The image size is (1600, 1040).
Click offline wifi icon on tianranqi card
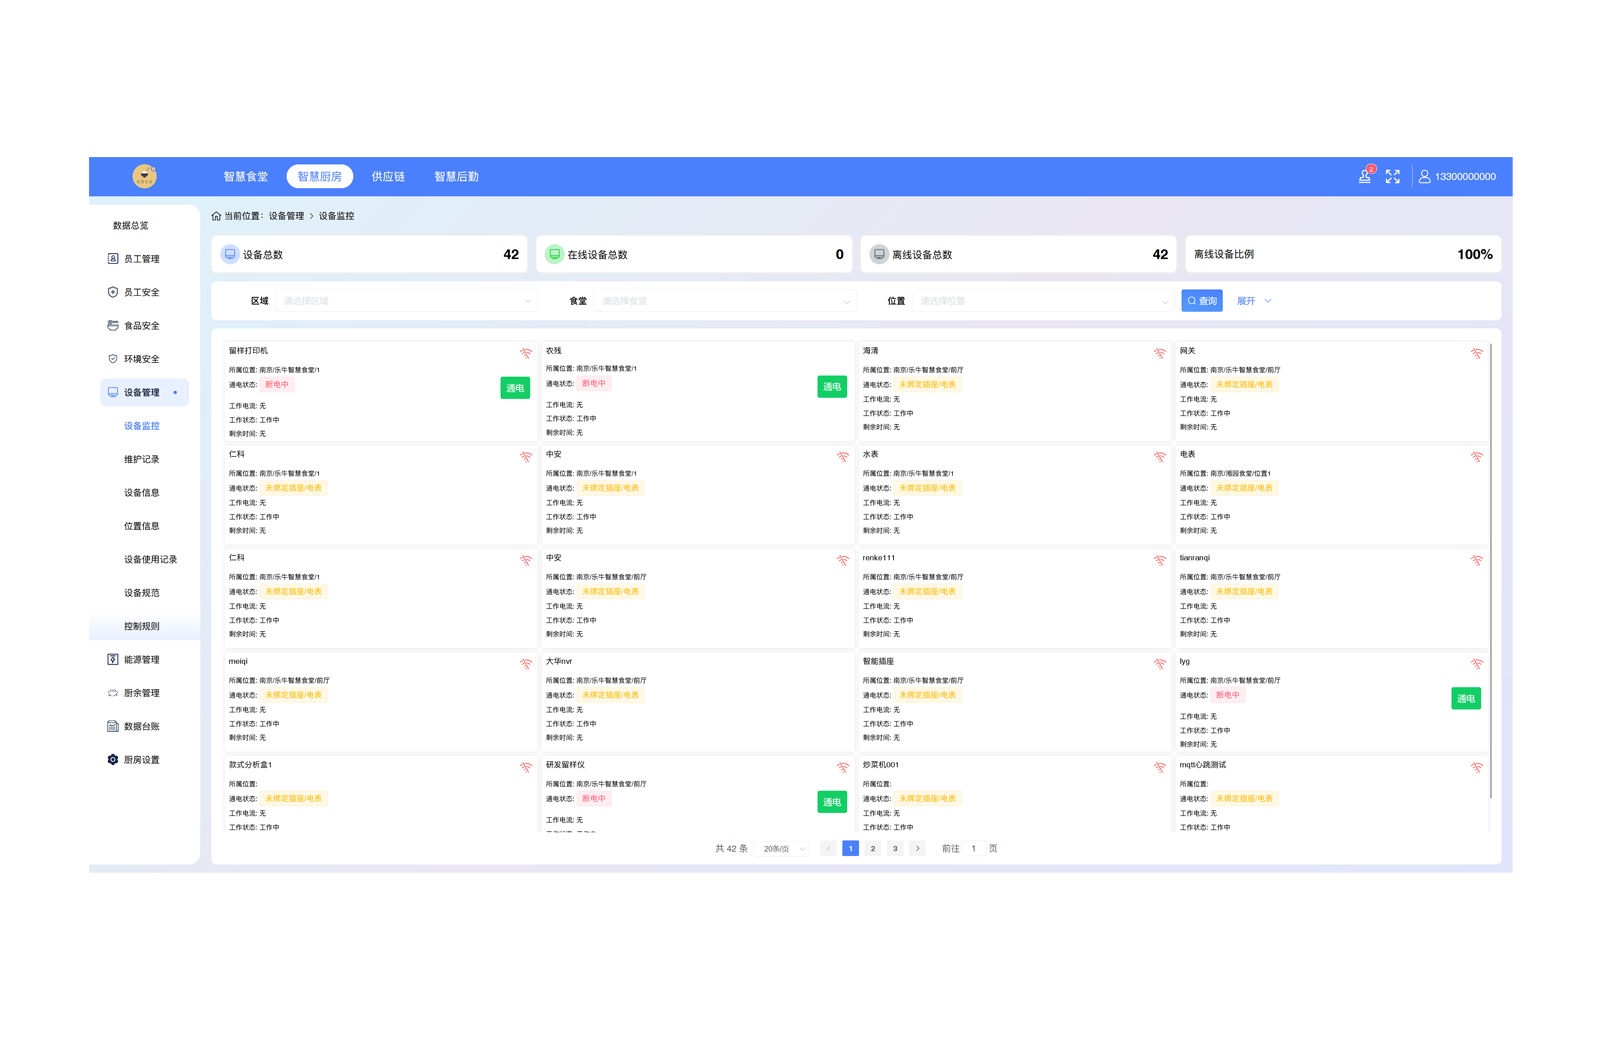[x=1477, y=560]
